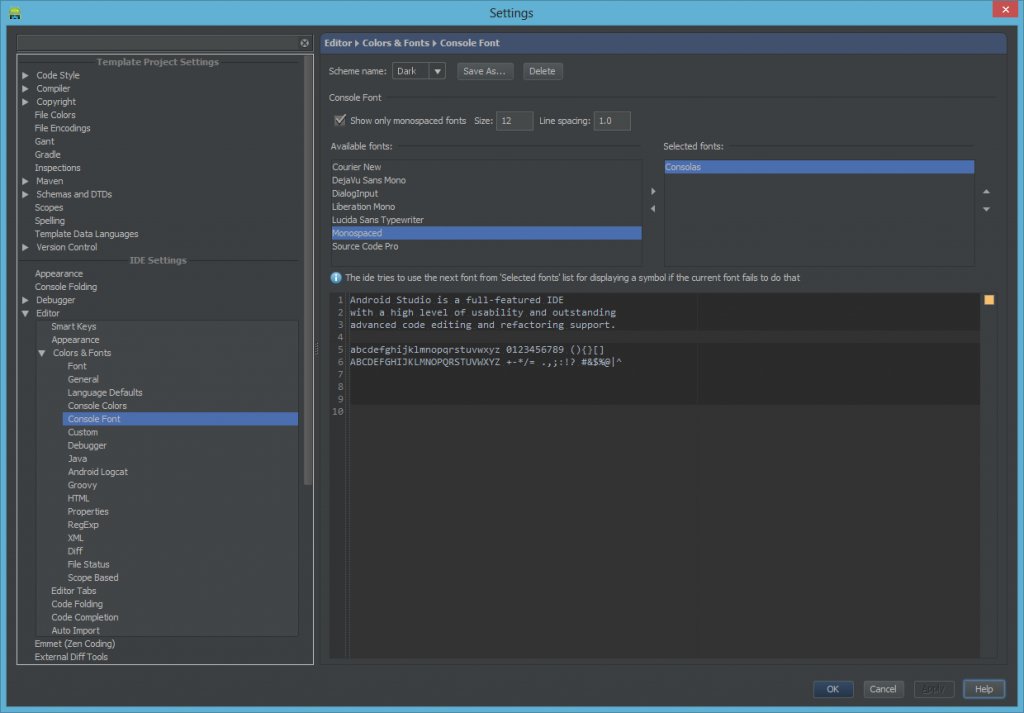Open Groovy color settings

point(82,485)
